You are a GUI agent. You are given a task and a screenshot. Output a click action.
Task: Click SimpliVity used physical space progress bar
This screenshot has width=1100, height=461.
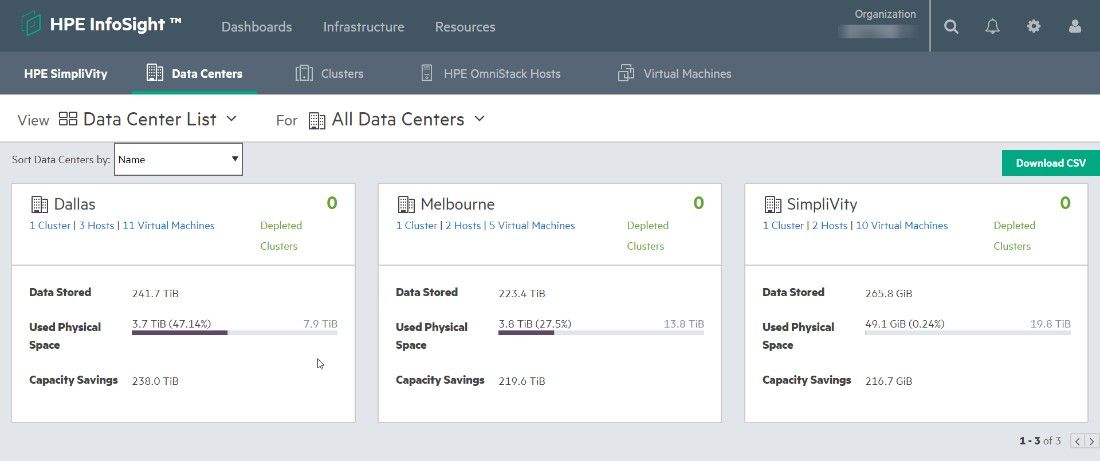pyautogui.click(x=968, y=333)
